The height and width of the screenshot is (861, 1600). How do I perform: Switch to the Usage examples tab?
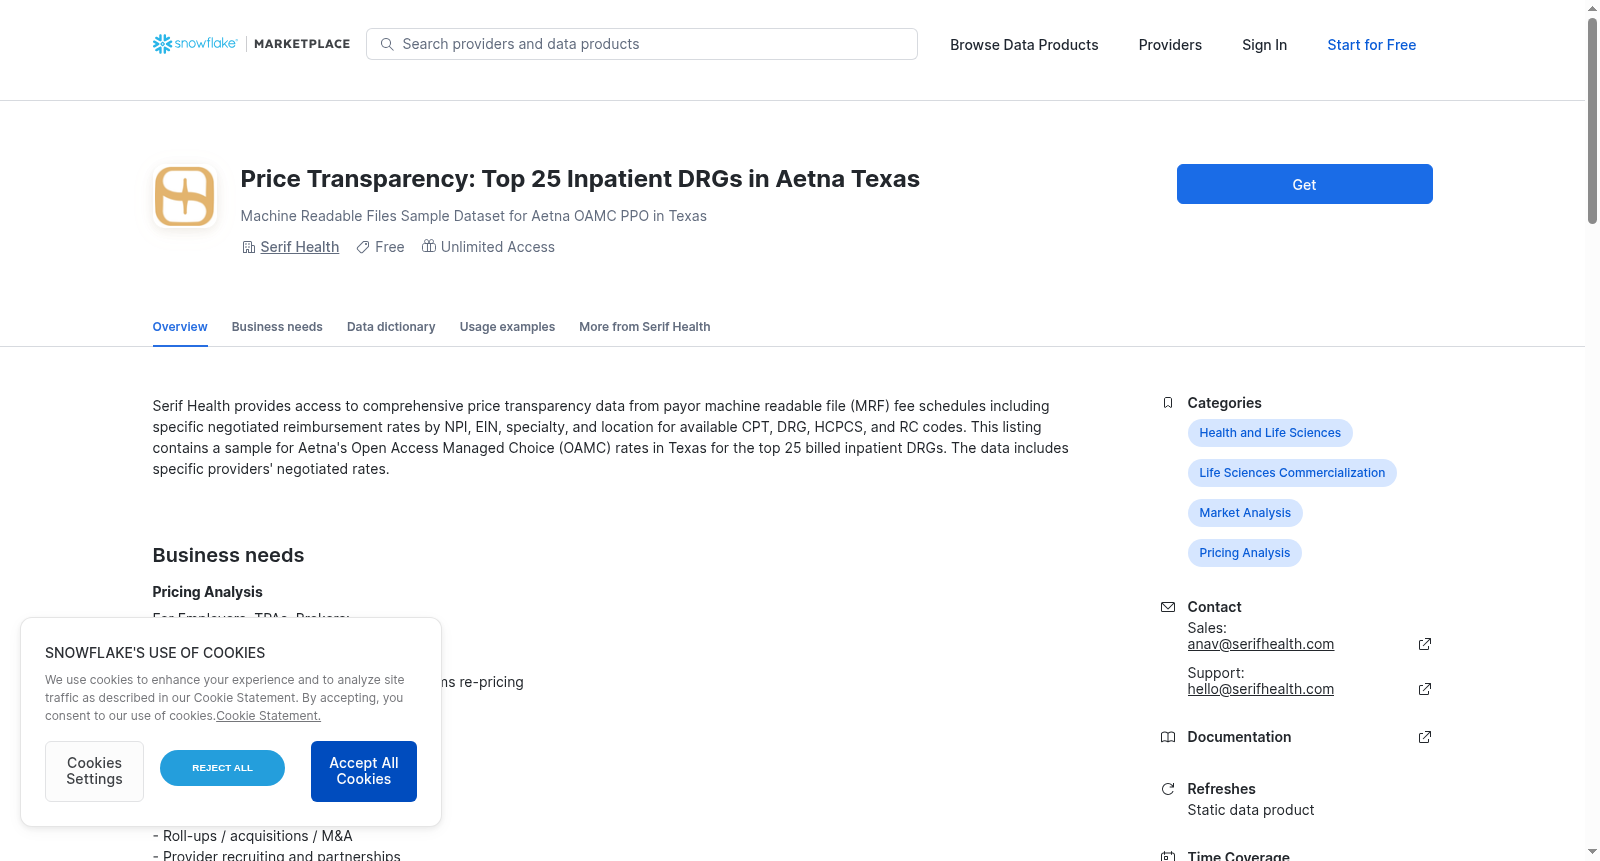pyautogui.click(x=507, y=327)
